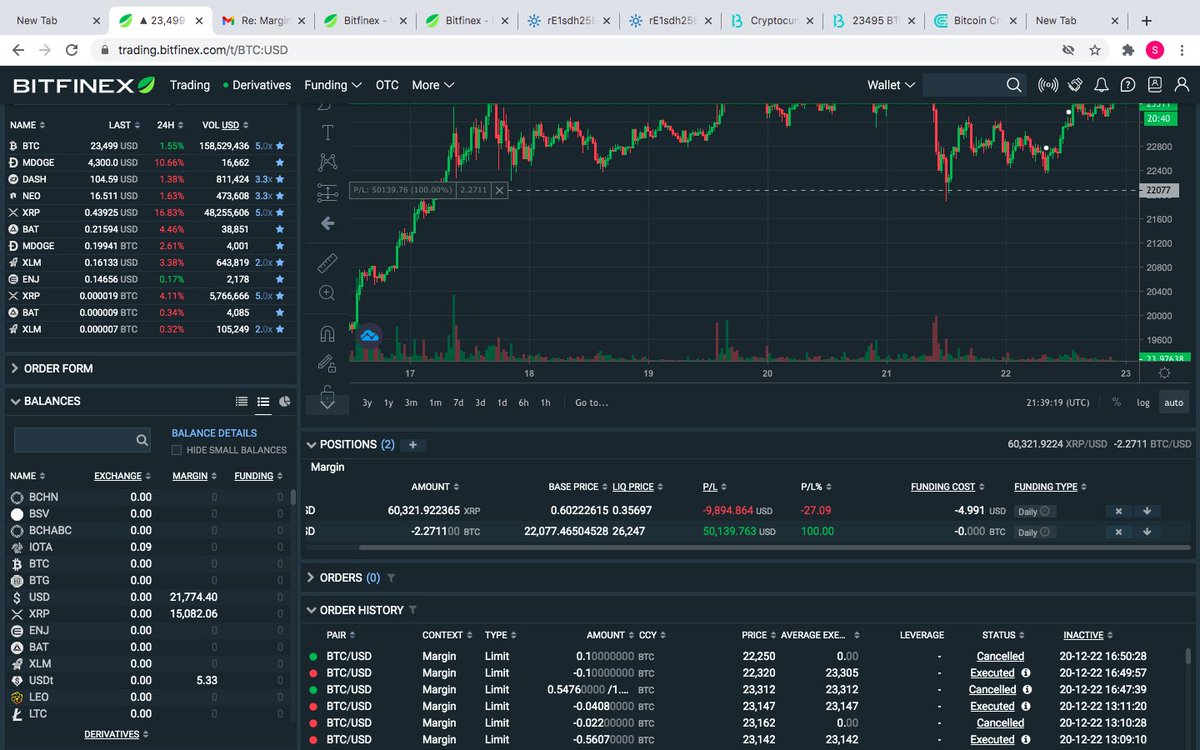The height and width of the screenshot is (750, 1200).
Task: Toggle stay in drawing mode pencil-lock
Action: tap(327, 364)
